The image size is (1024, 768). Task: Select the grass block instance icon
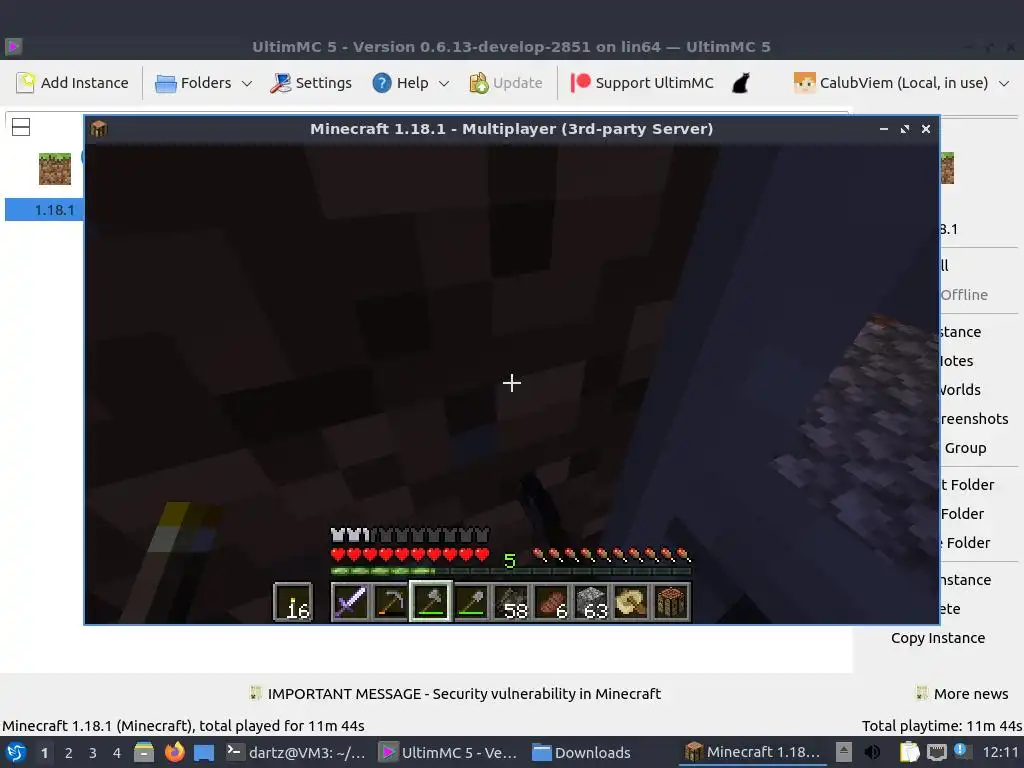coord(55,169)
